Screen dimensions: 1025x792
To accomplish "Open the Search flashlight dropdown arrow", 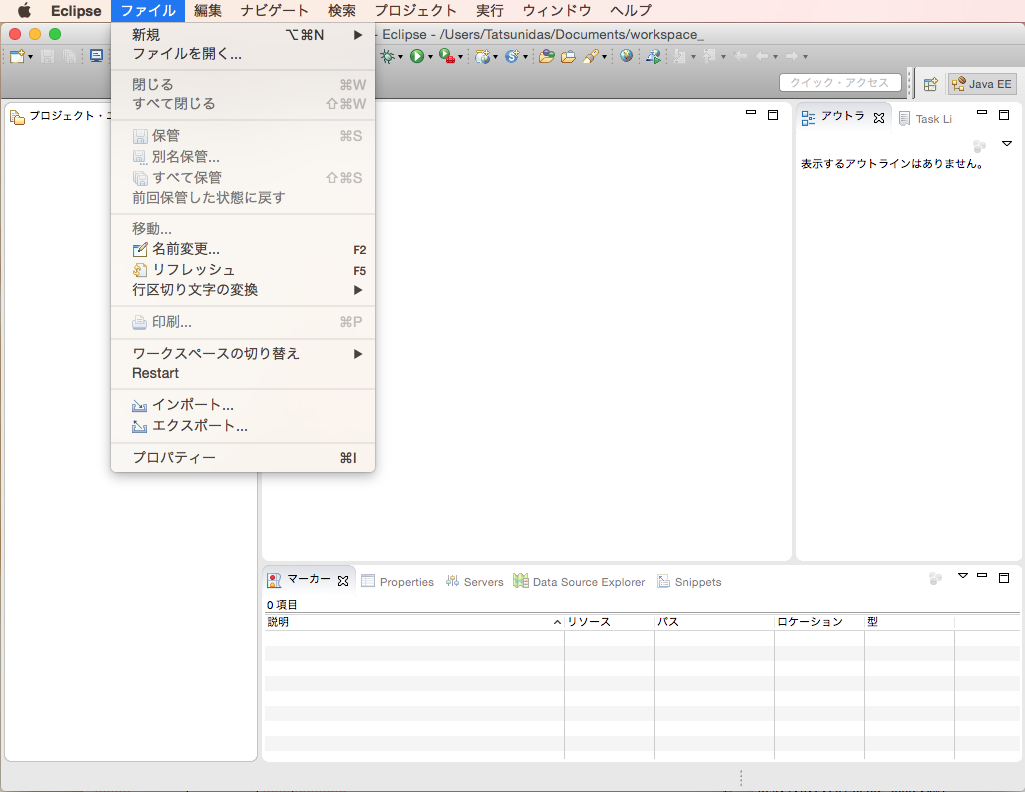I will (604, 57).
